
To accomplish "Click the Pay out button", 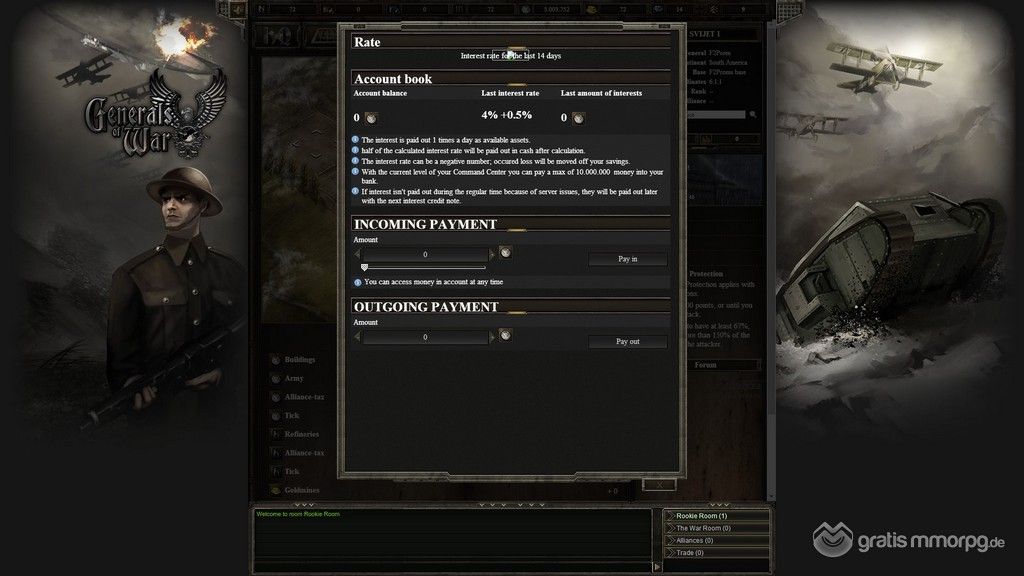I will click(x=628, y=342).
